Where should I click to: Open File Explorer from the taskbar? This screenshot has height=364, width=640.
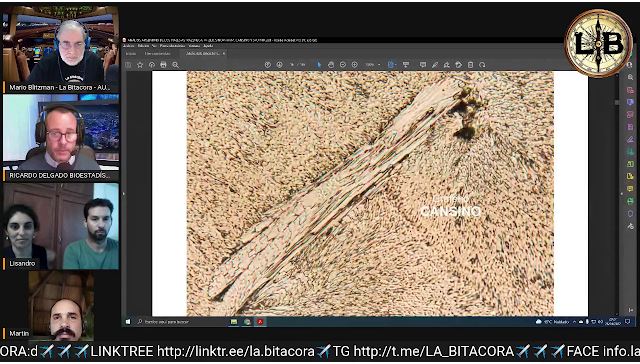[234, 322]
